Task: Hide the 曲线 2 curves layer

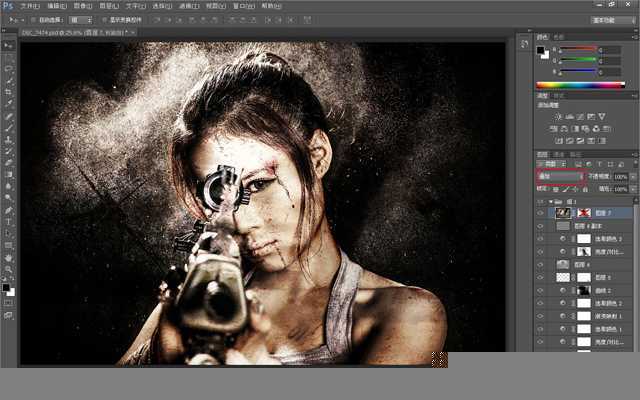Action: [540, 291]
